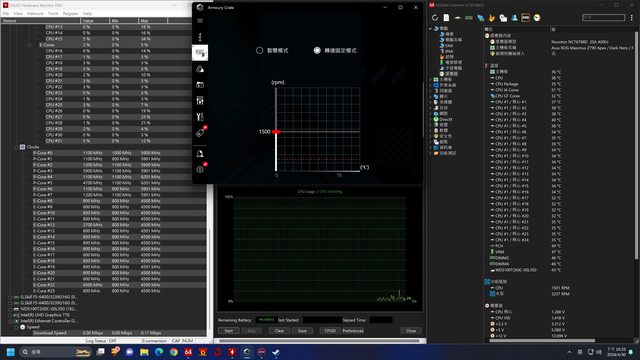Open the settings gear in Armoury Crate sidebar
The height and width of the screenshot is (360, 640).
tap(200, 169)
